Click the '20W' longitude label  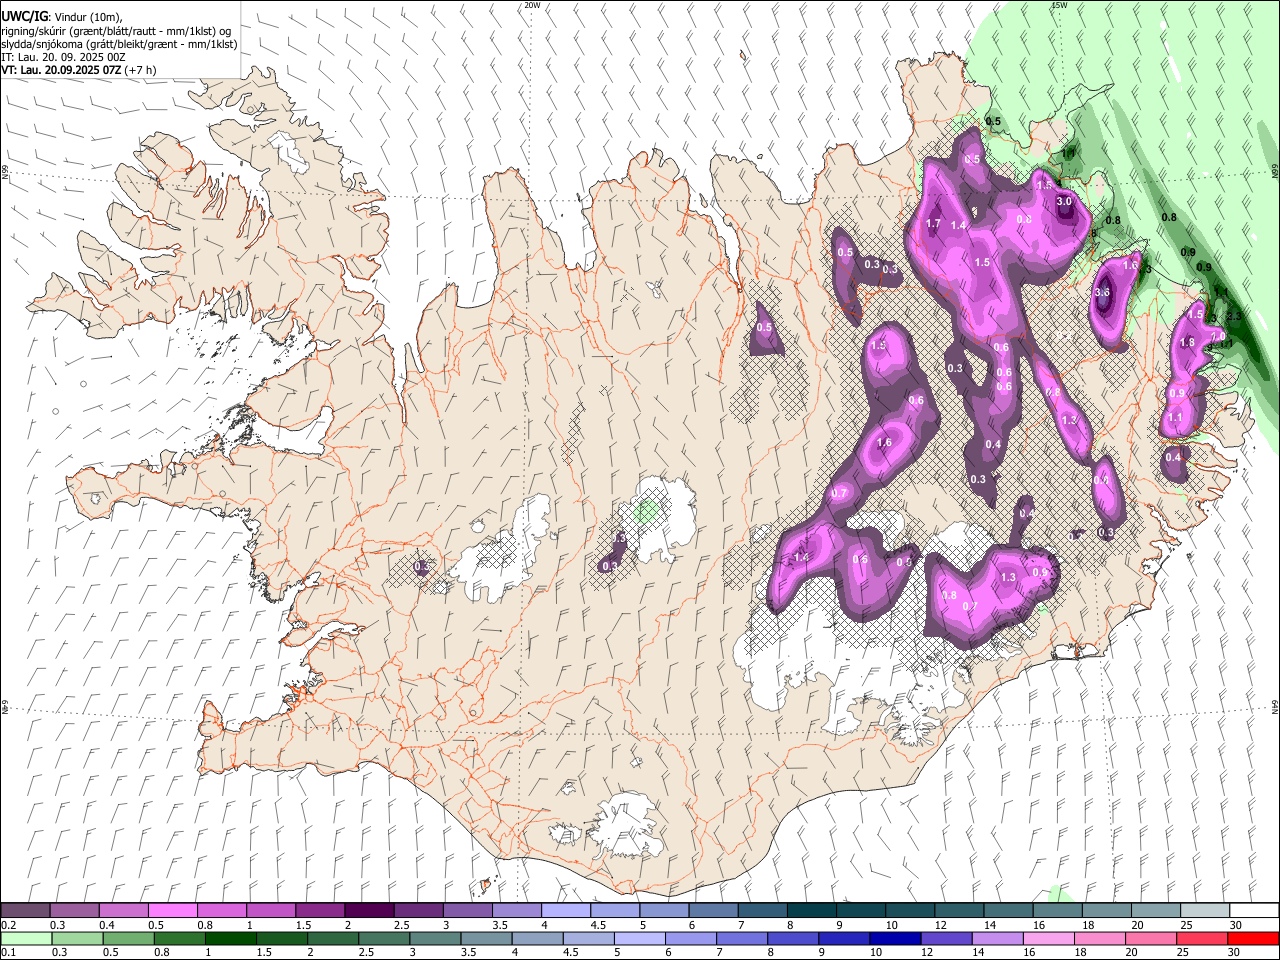532,5
